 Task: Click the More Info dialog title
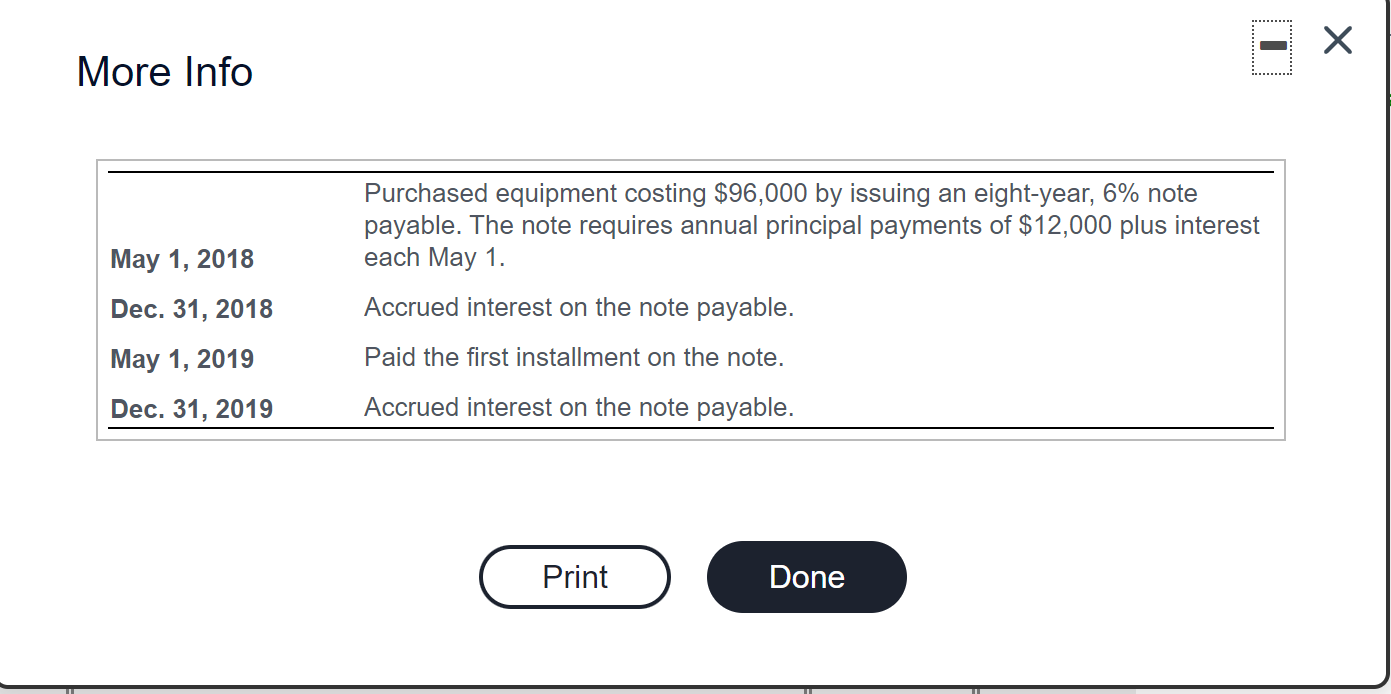pyautogui.click(x=164, y=71)
